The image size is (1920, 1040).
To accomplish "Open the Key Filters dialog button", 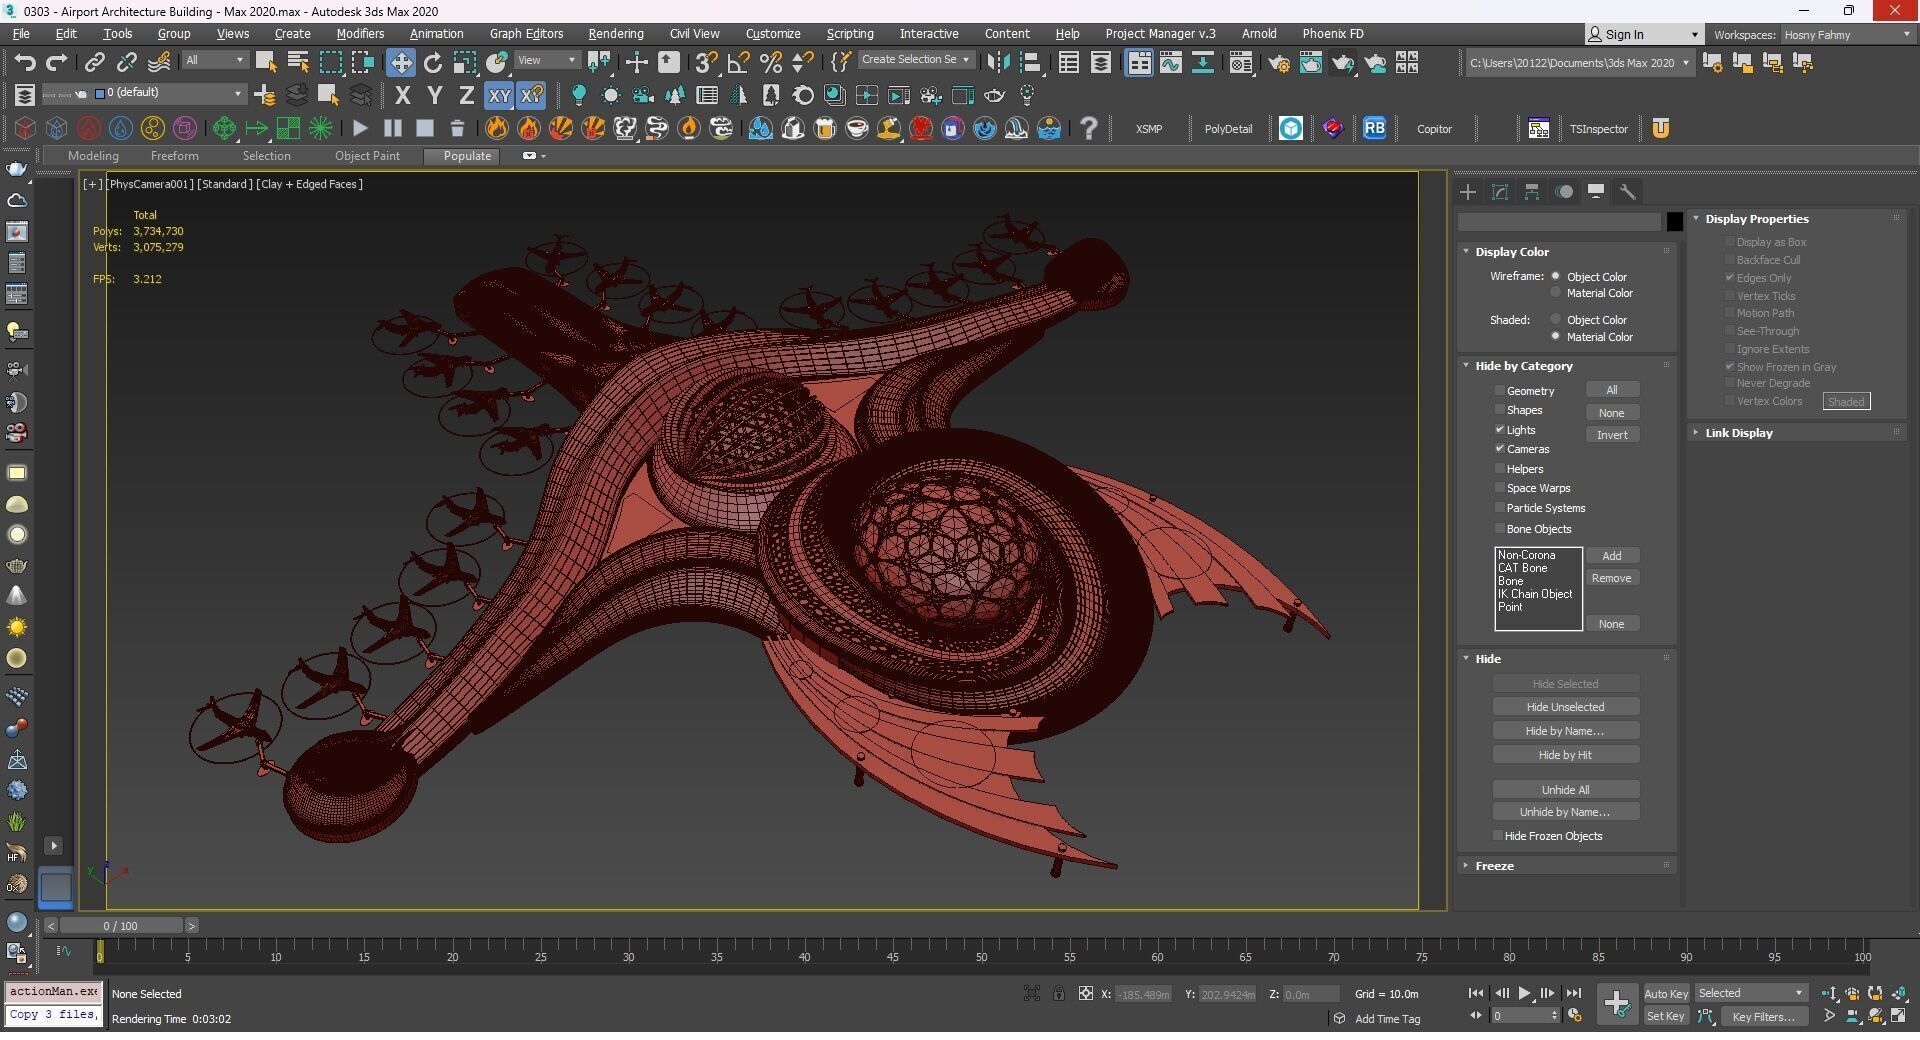I will 1764,1016.
